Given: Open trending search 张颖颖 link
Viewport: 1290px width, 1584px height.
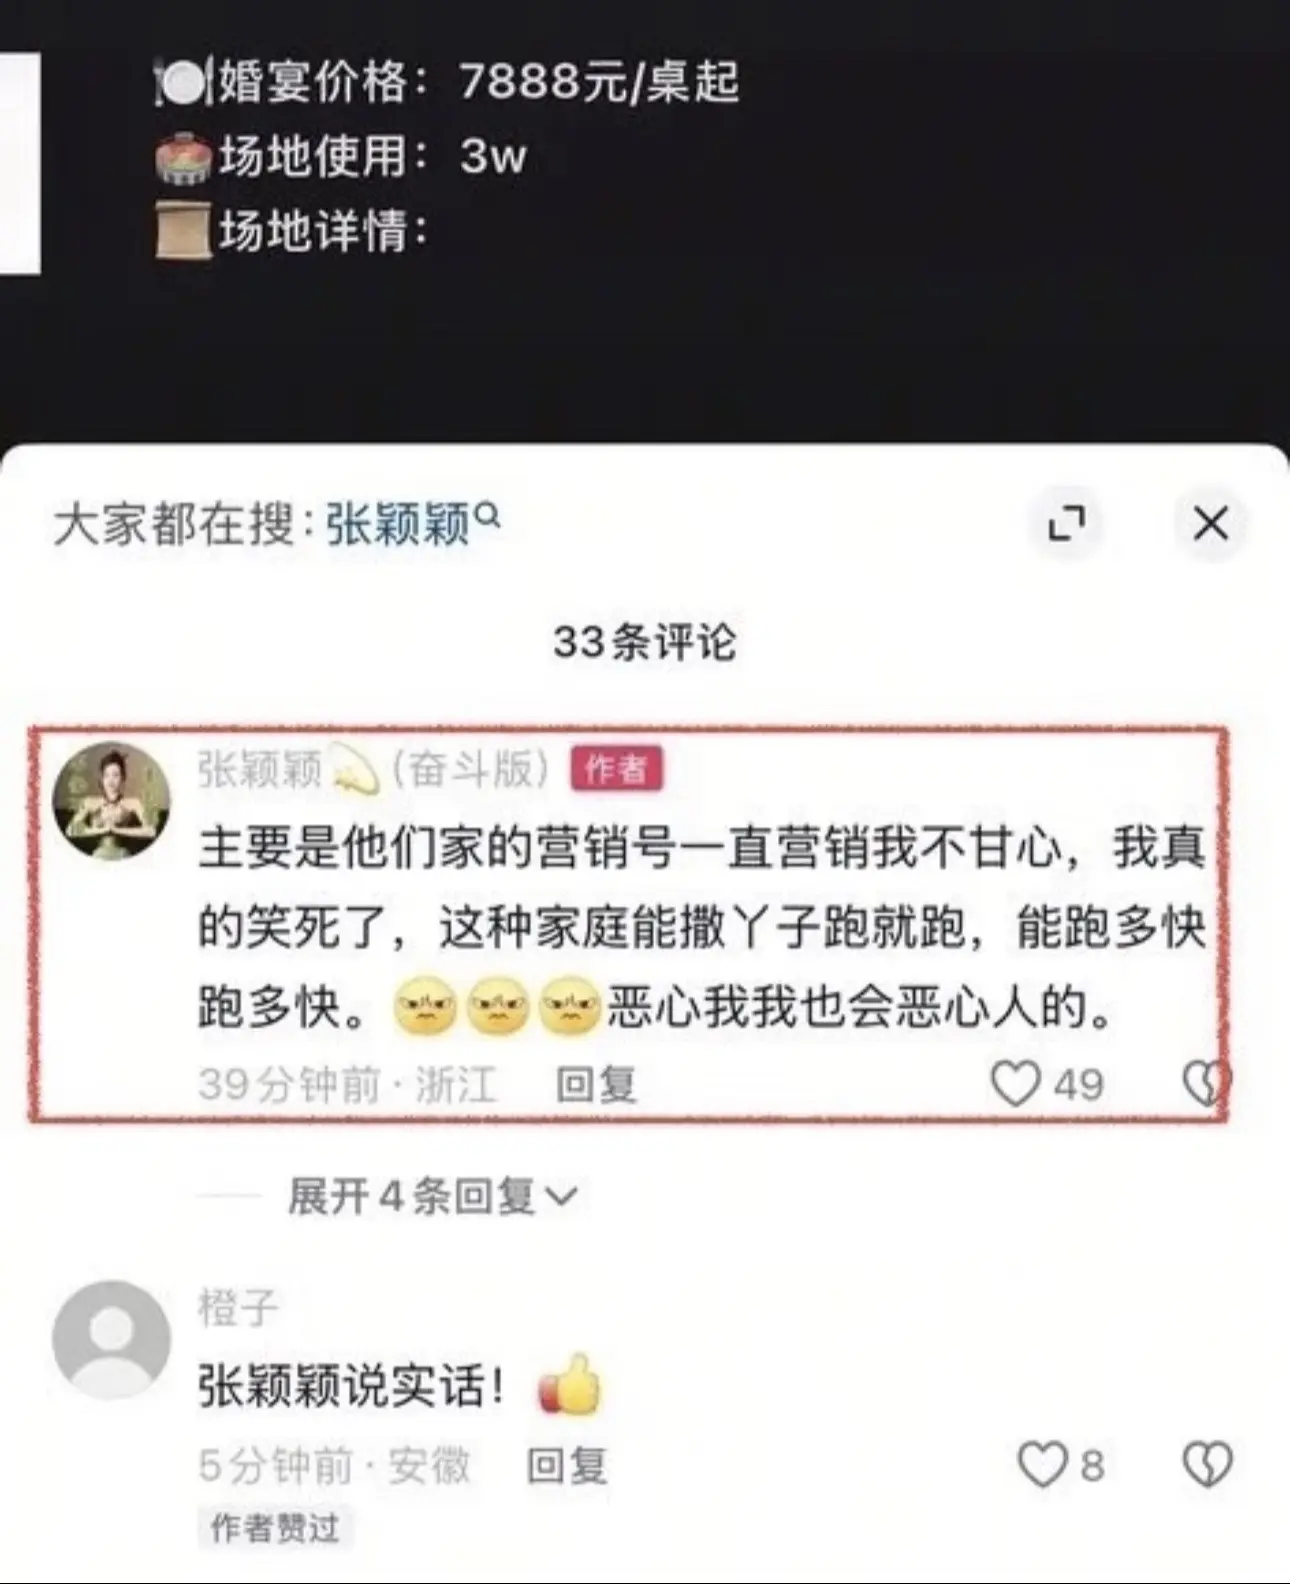Looking at the screenshot, I should [398, 523].
